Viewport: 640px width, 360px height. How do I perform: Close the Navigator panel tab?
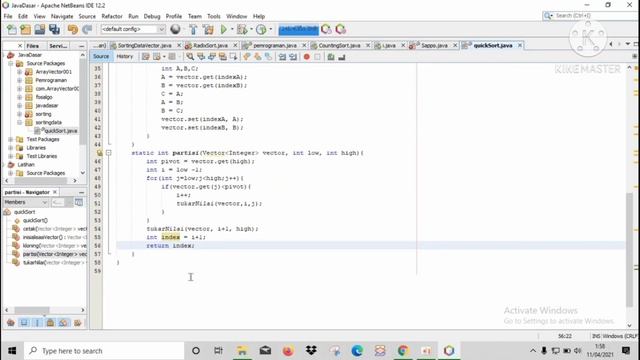[x=55, y=192]
